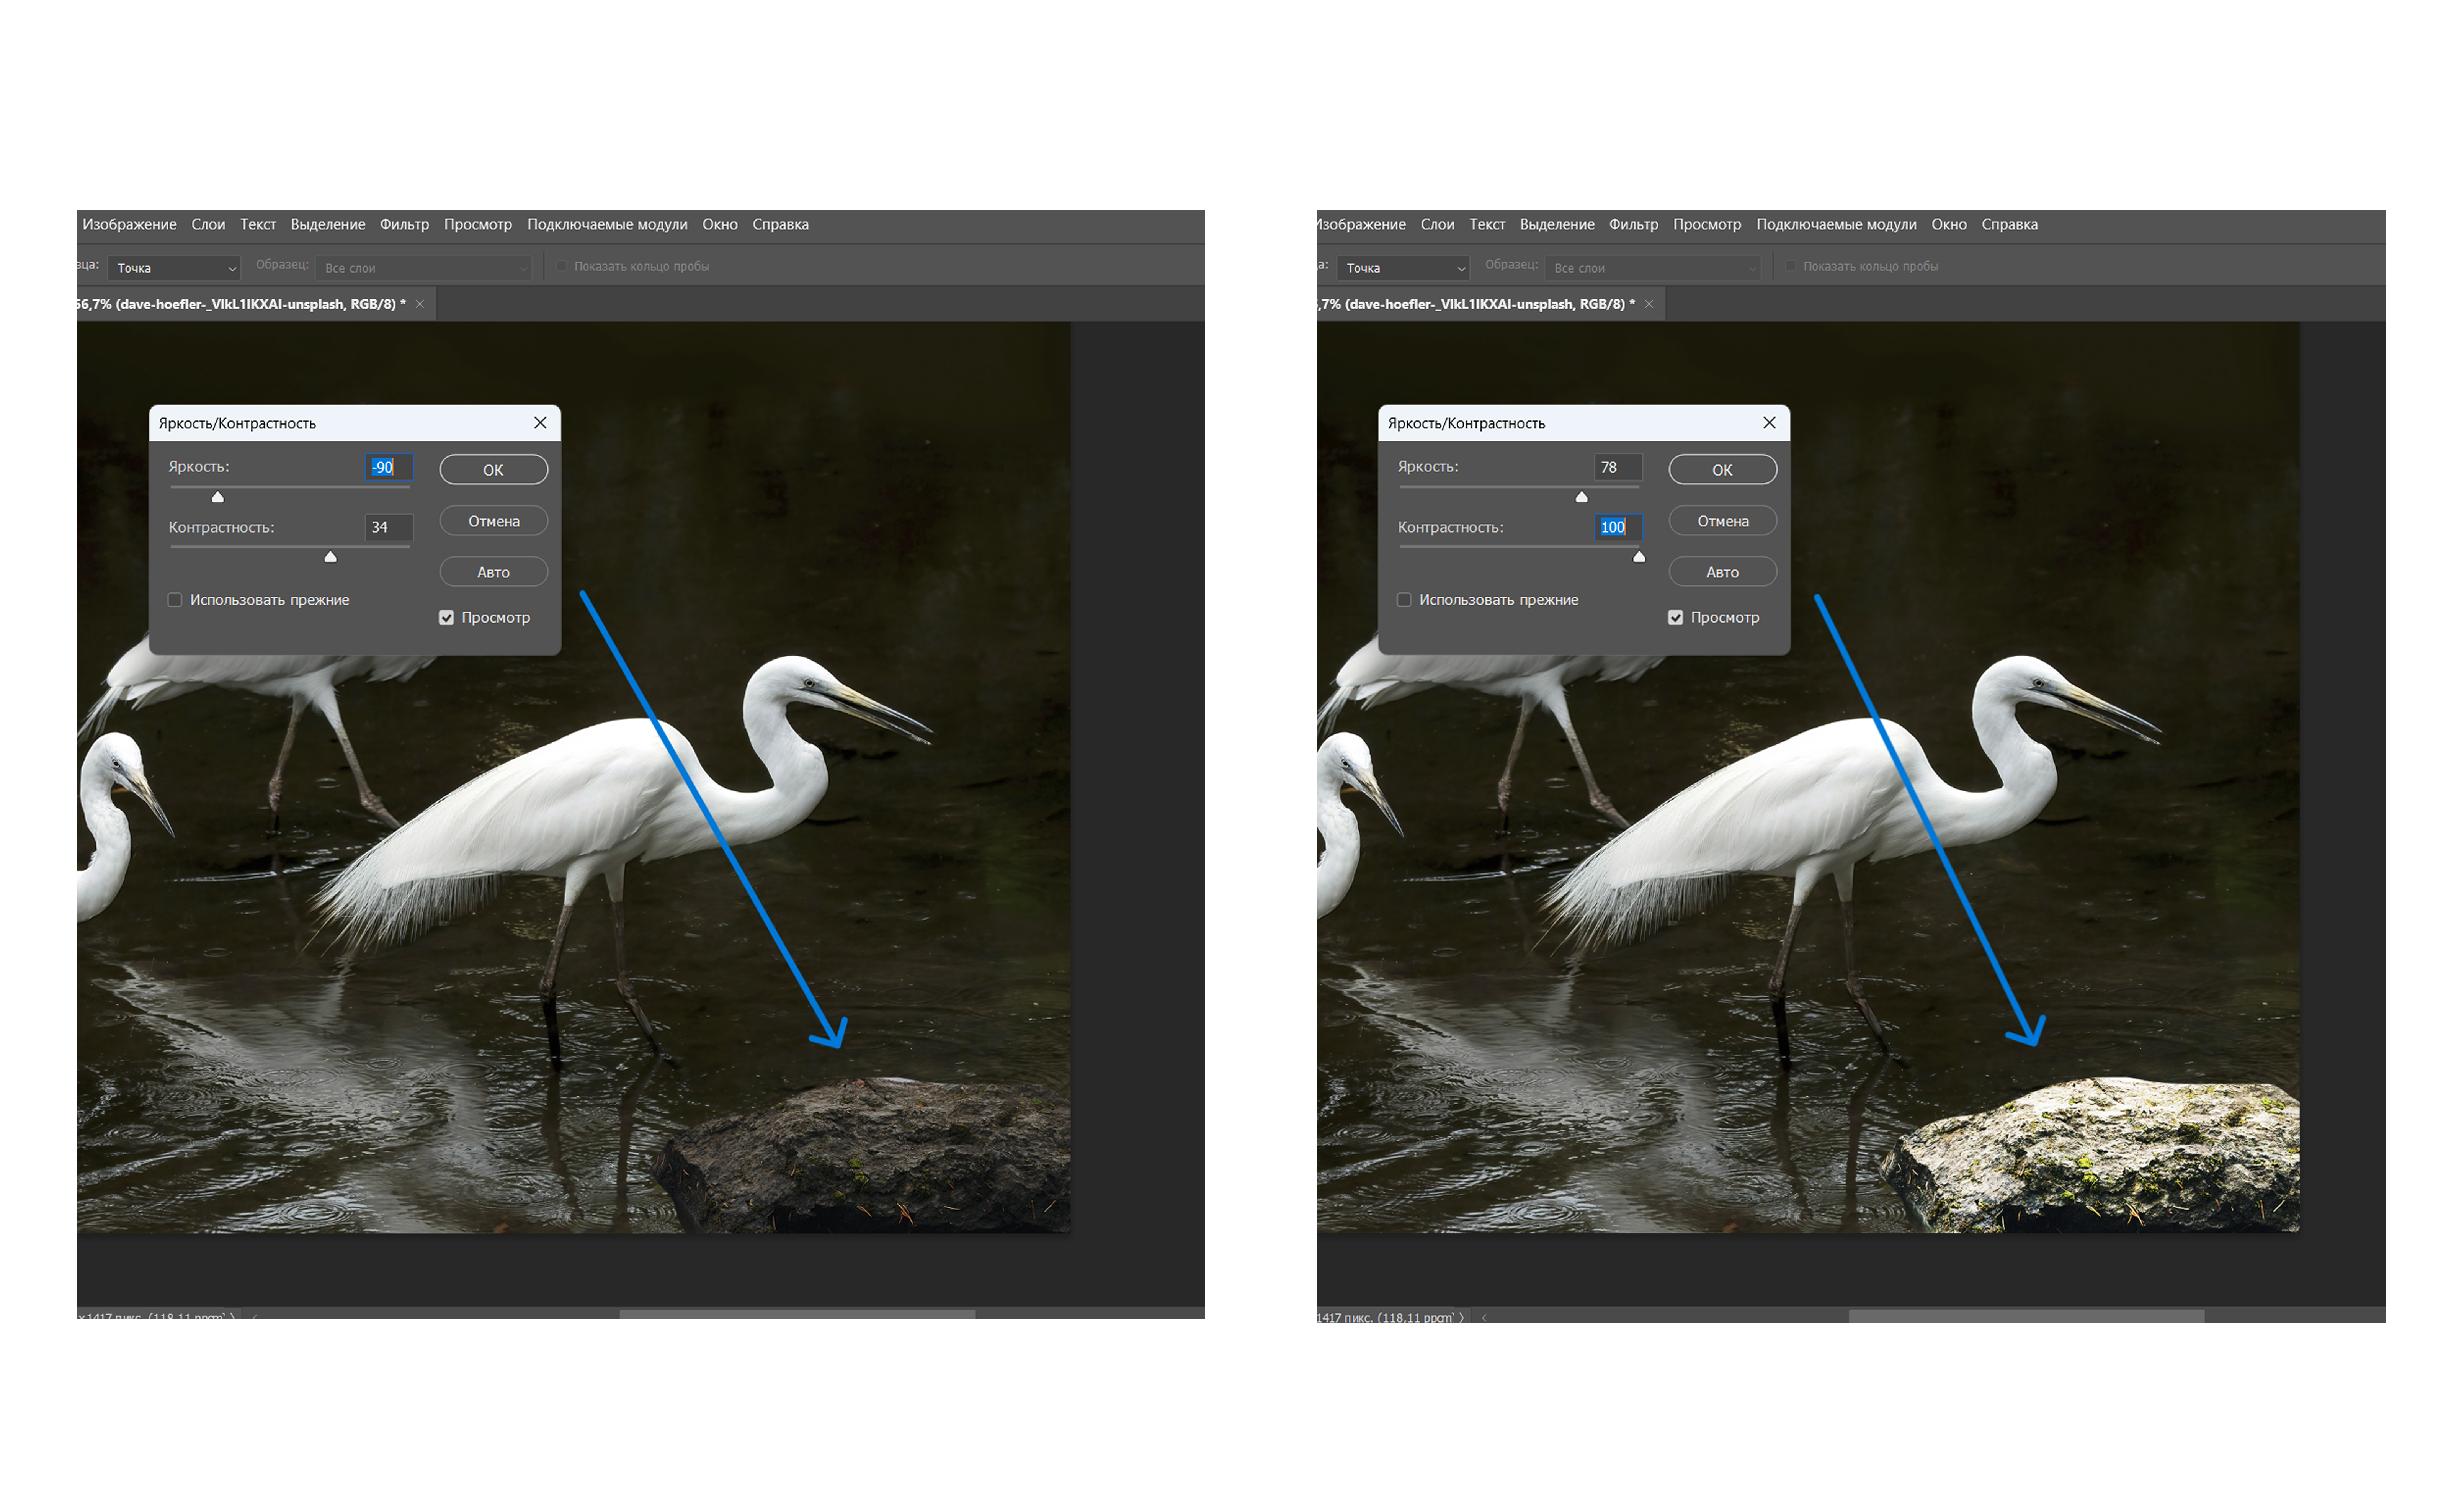The width and height of the screenshot is (2464, 1501).
Task: Click the Контрастность slider handle in right dialog
Action: click(1639, 557)
